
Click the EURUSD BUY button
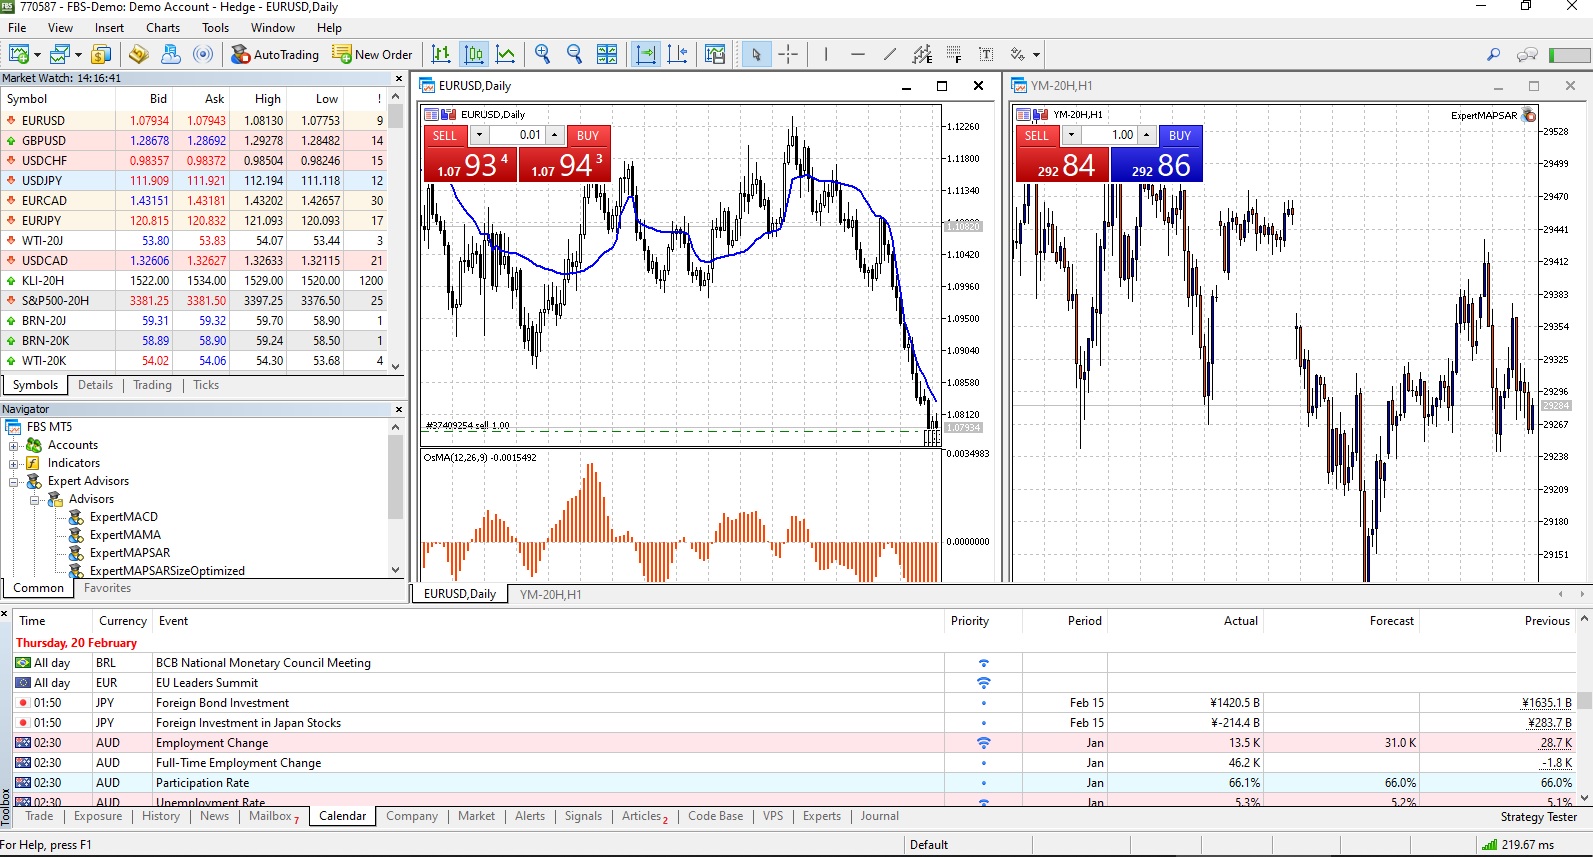[x=588, y=135]
